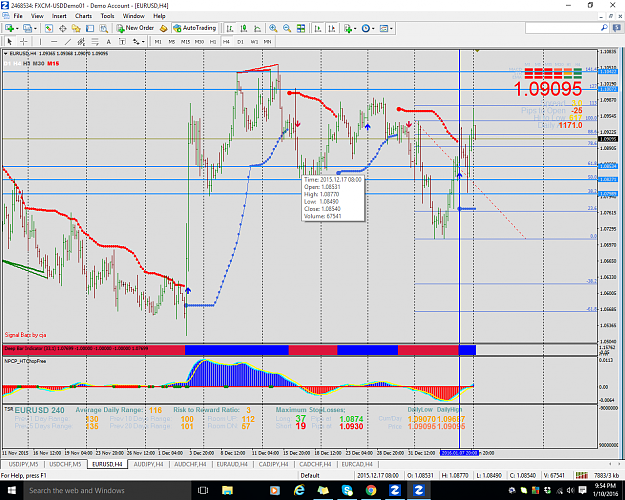This screenshot has width=625, height=500.
Task: Select the Text Label tool
Action: click(122, 41)
